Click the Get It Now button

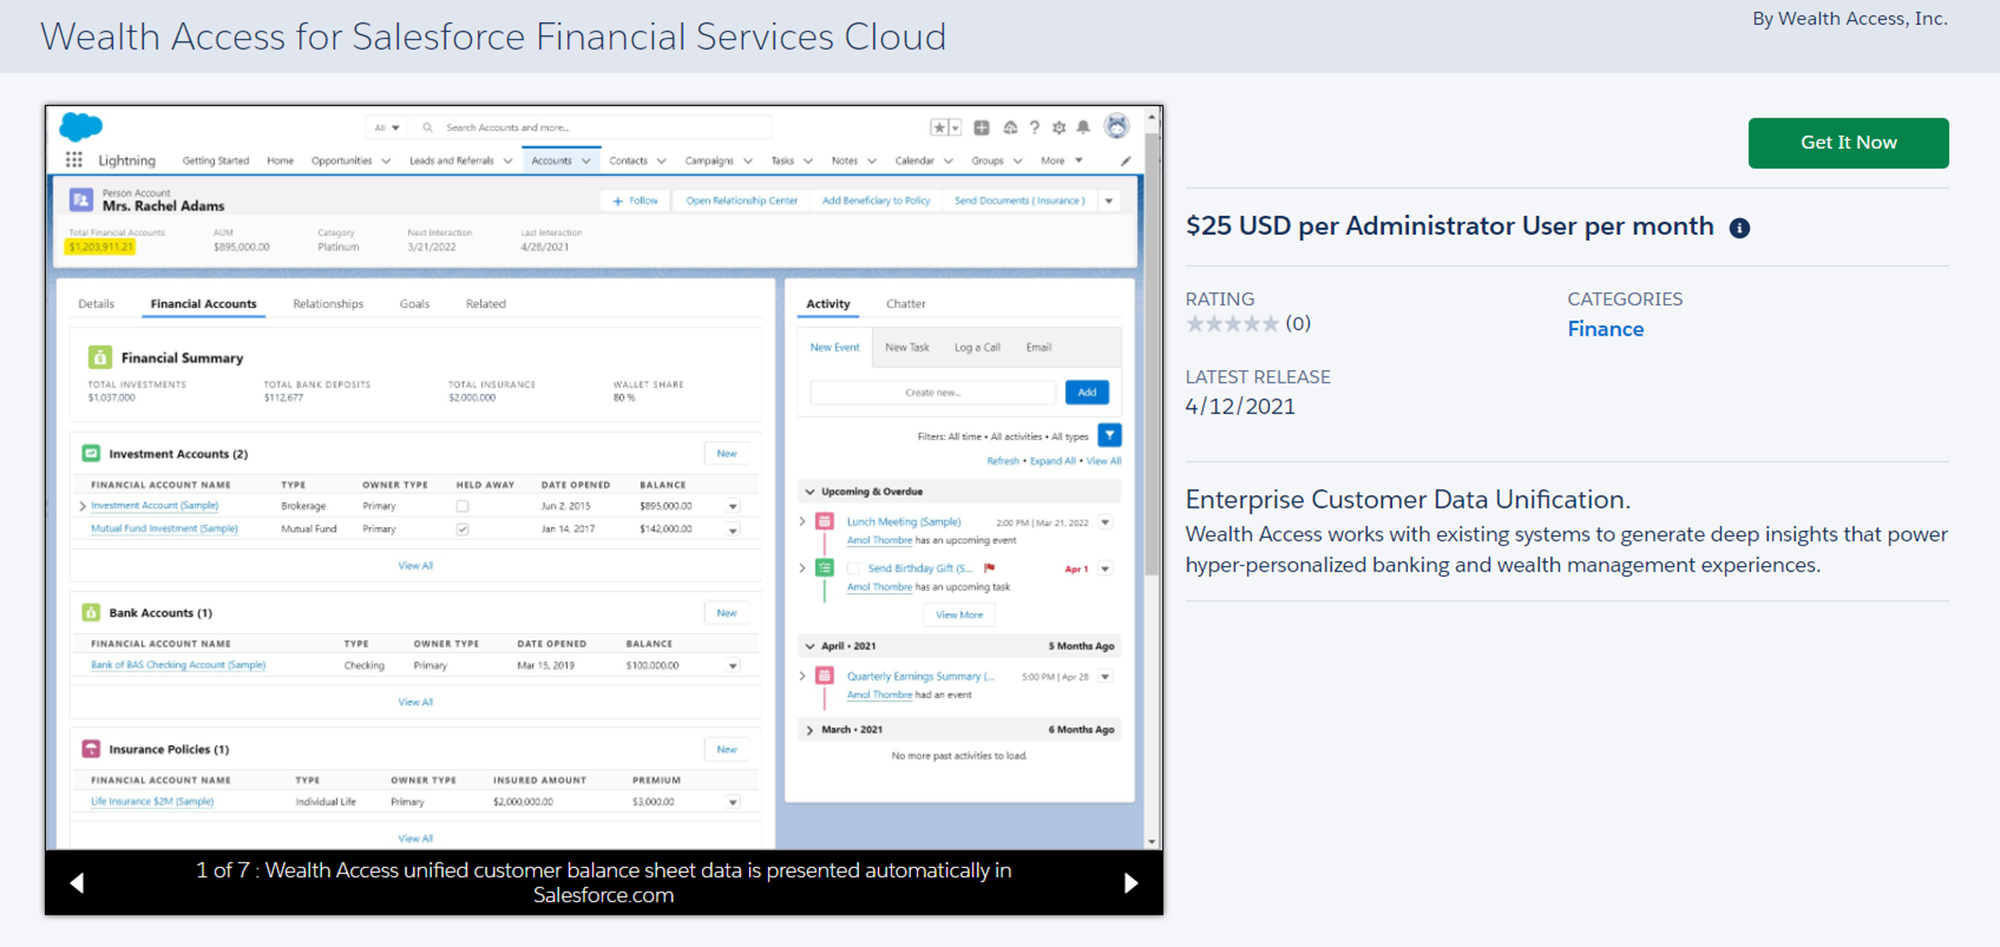(x=1848, y=142)
